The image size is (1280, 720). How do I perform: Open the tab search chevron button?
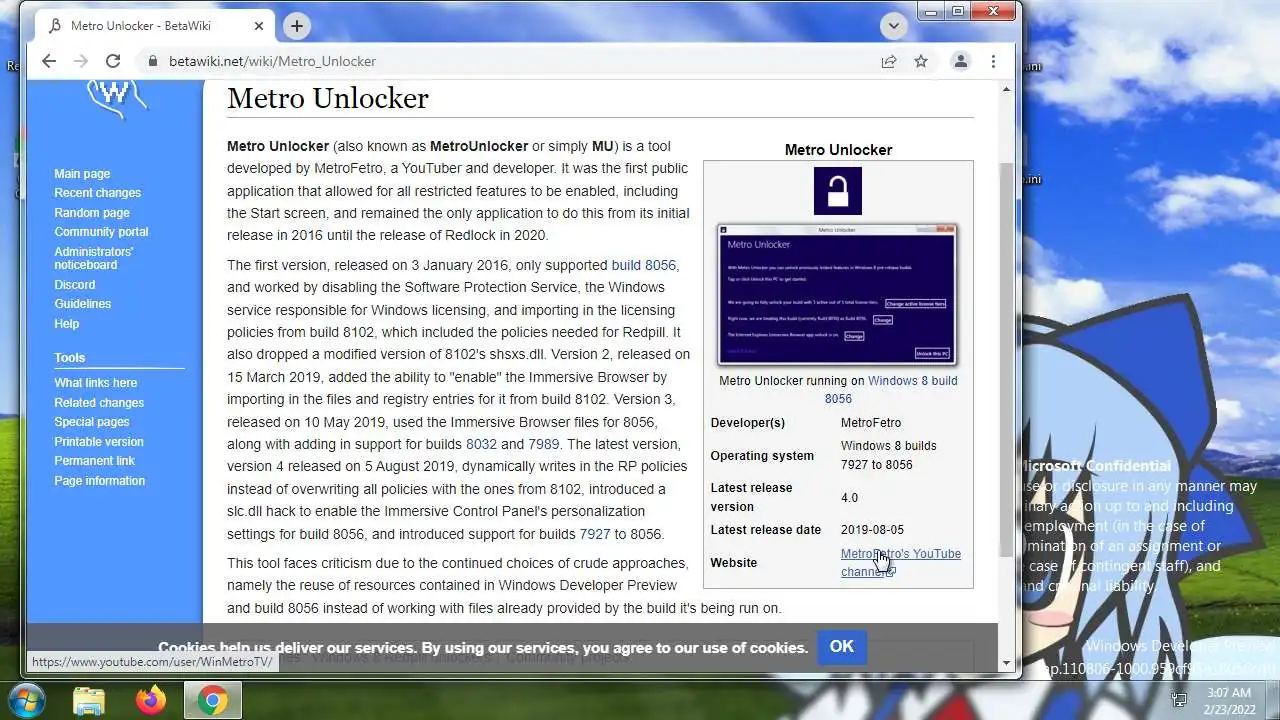tap(893, 26)
